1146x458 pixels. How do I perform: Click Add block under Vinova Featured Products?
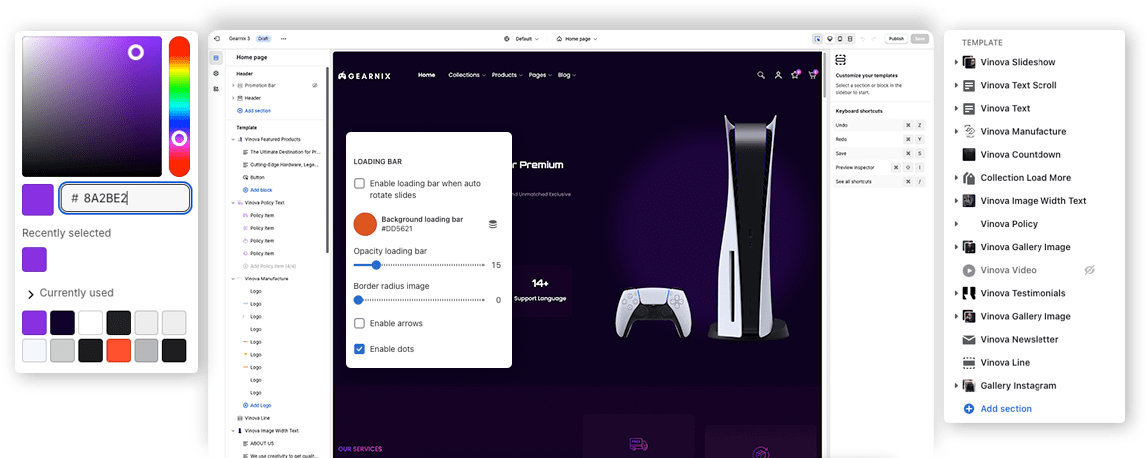[257, 189]
